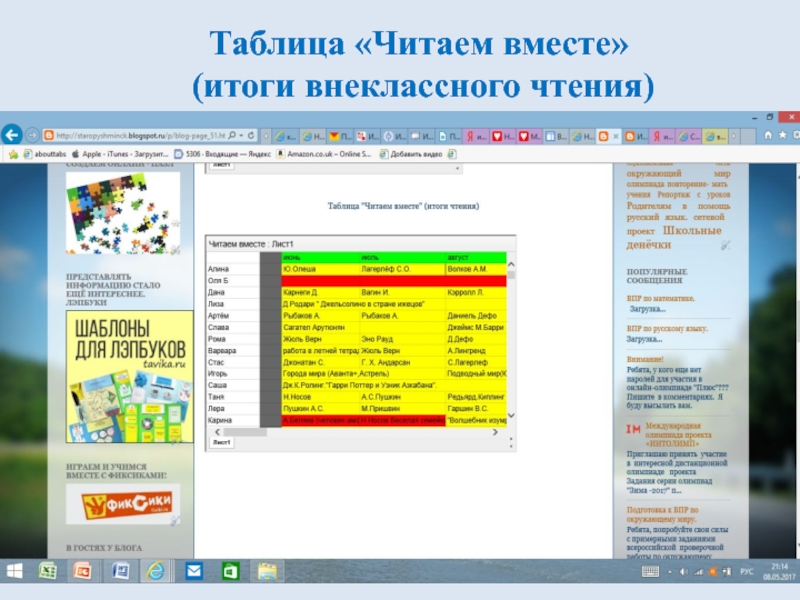Click the июнь column header cell
Screen dimensions: 800x600
point(320,258)
